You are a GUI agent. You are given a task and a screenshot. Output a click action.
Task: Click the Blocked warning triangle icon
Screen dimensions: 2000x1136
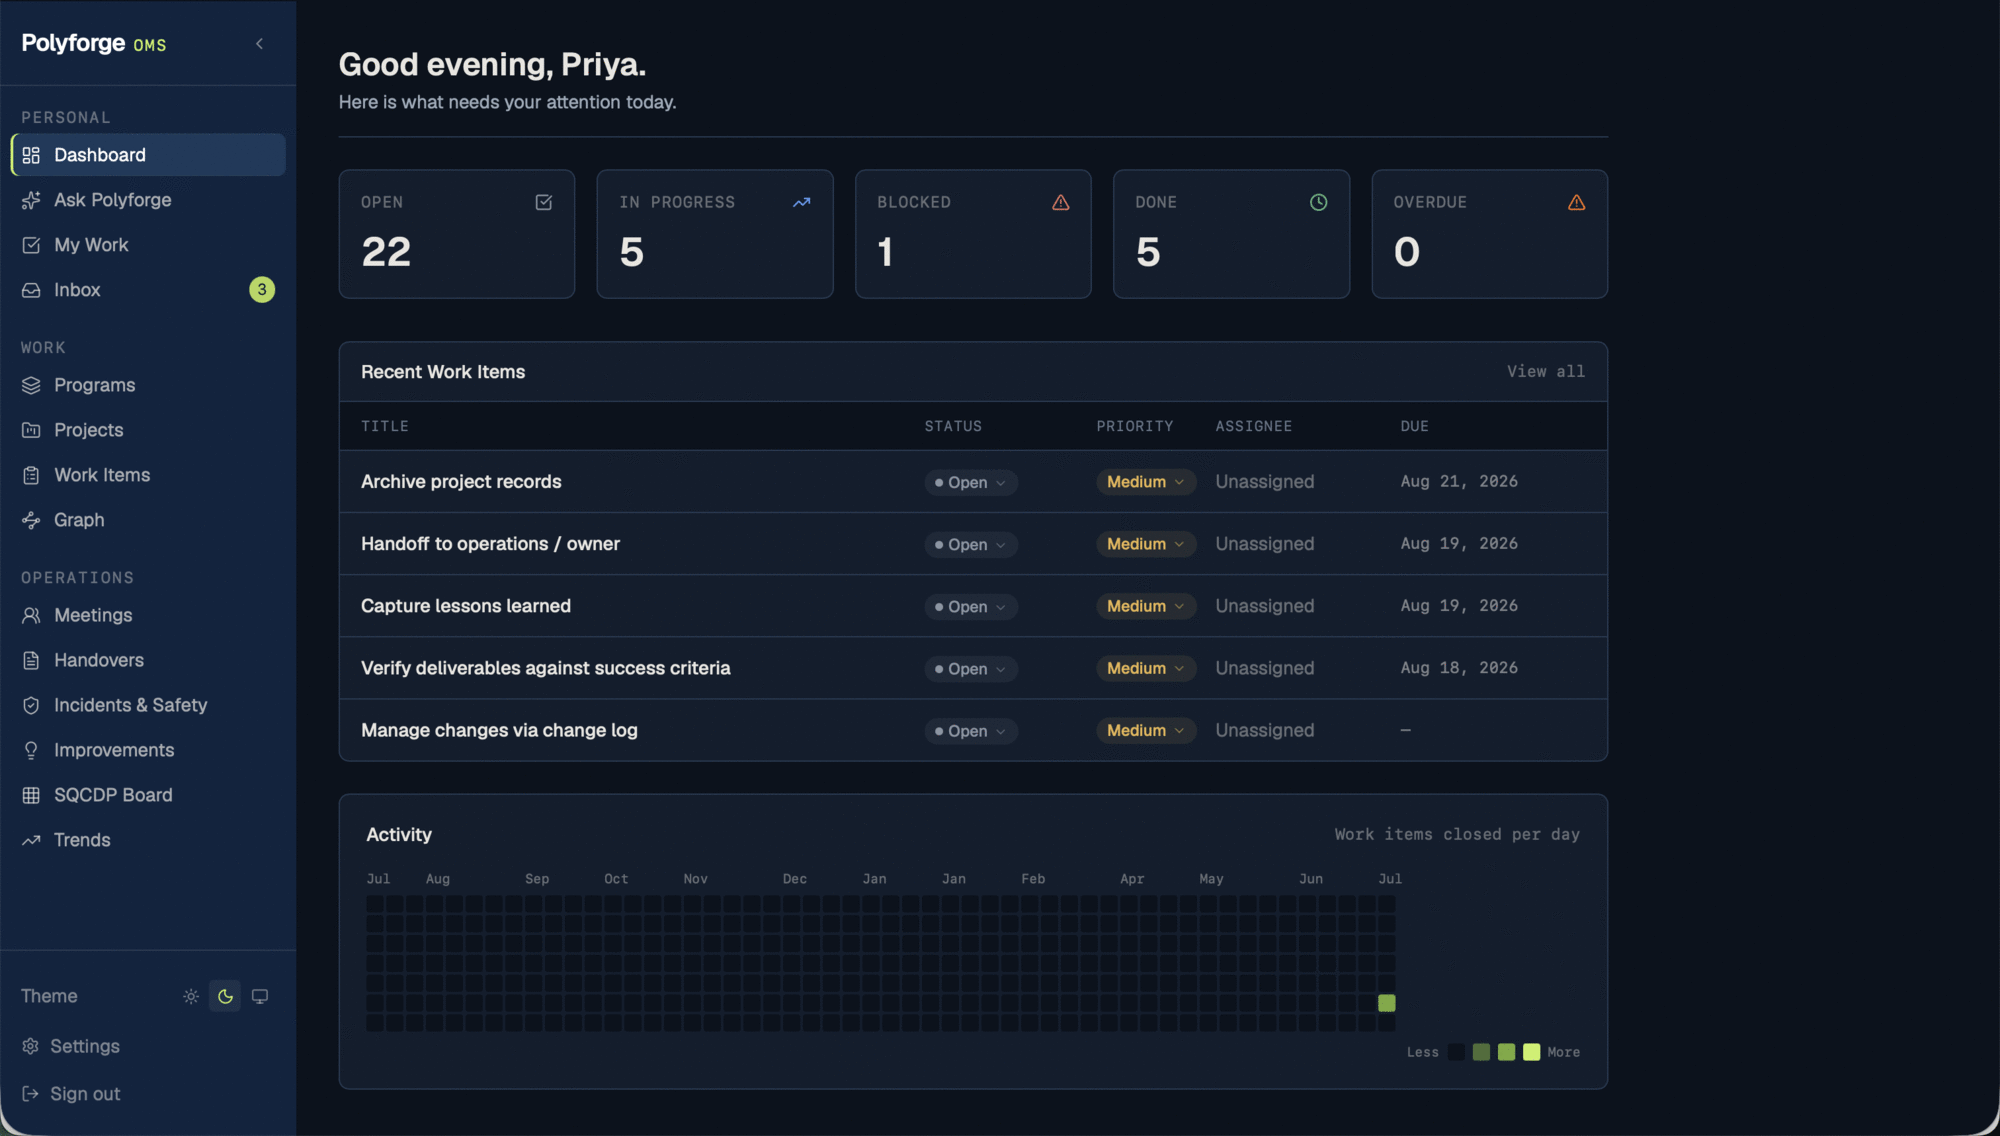[x=1061, y=202]
